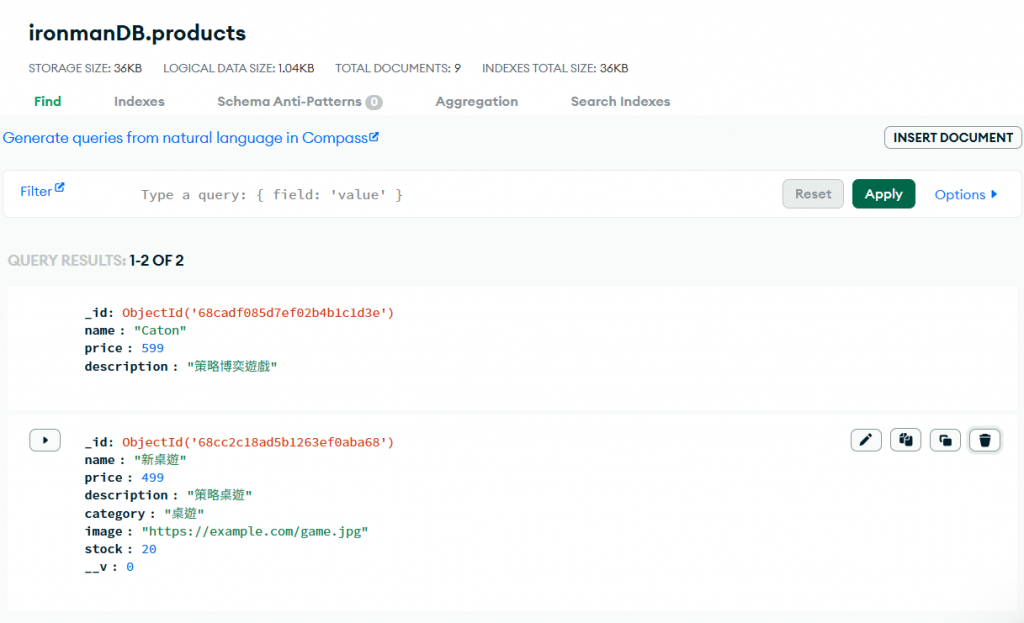Open the Options dropdown for query
This screenshot has width=1024, height=623.
tap(966, 195)
